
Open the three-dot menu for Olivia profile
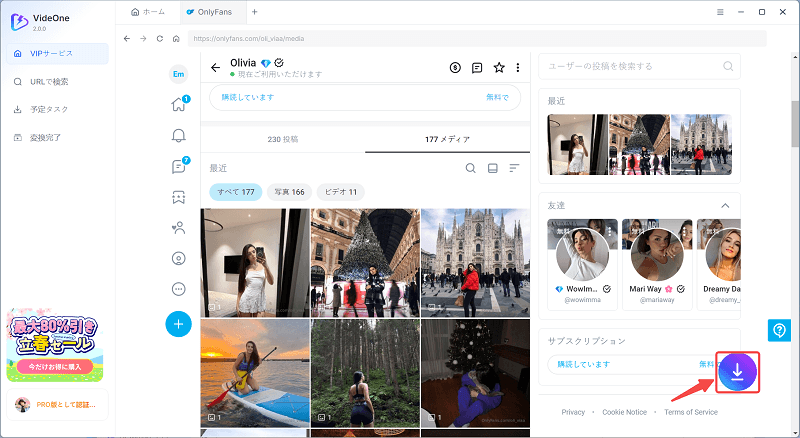coord(518,68)
